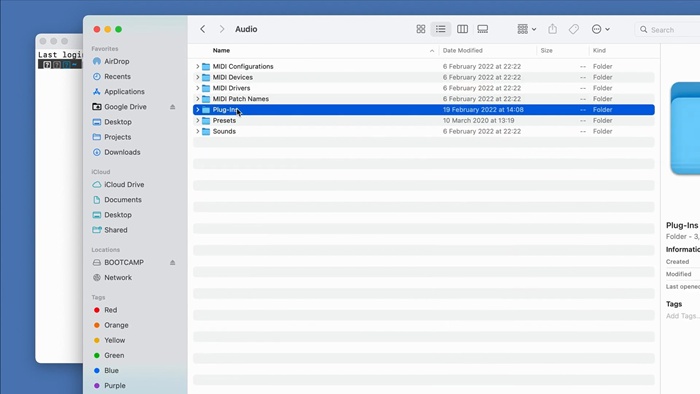Open Shared in the sidebar
This screenshot has height=394, width=700.
pos(116,230)
